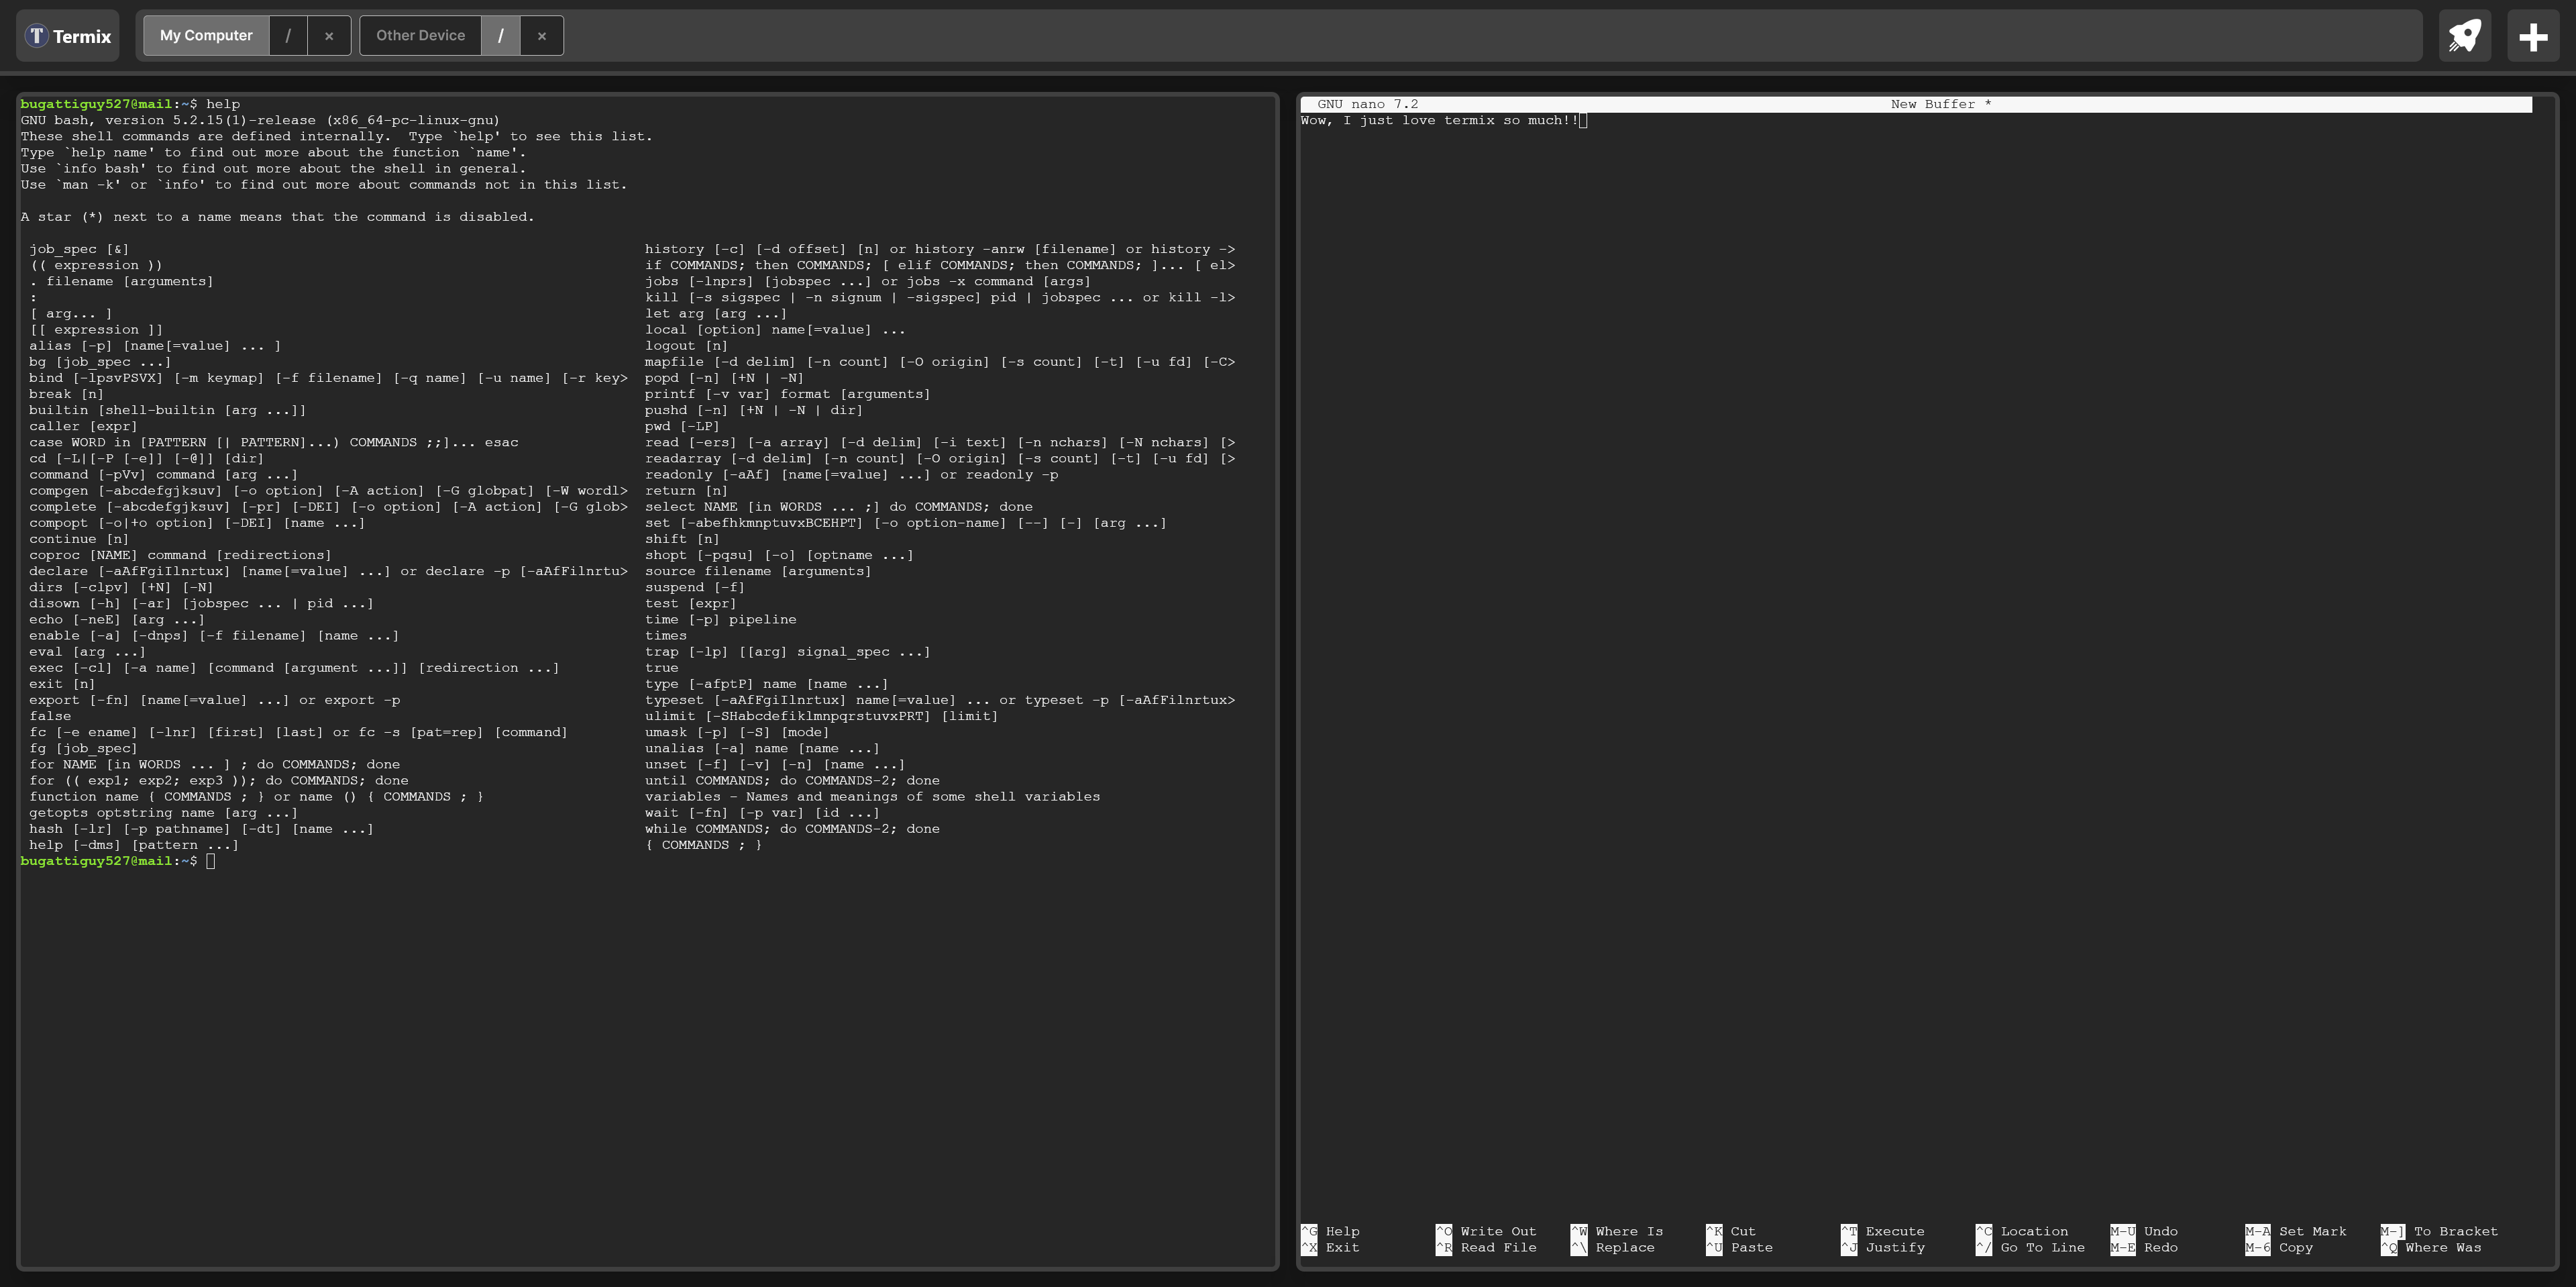Click the 'eval [arg ...]' help entry
The width and height of the screenshot is (2576, 1287).
pos(87,652)
